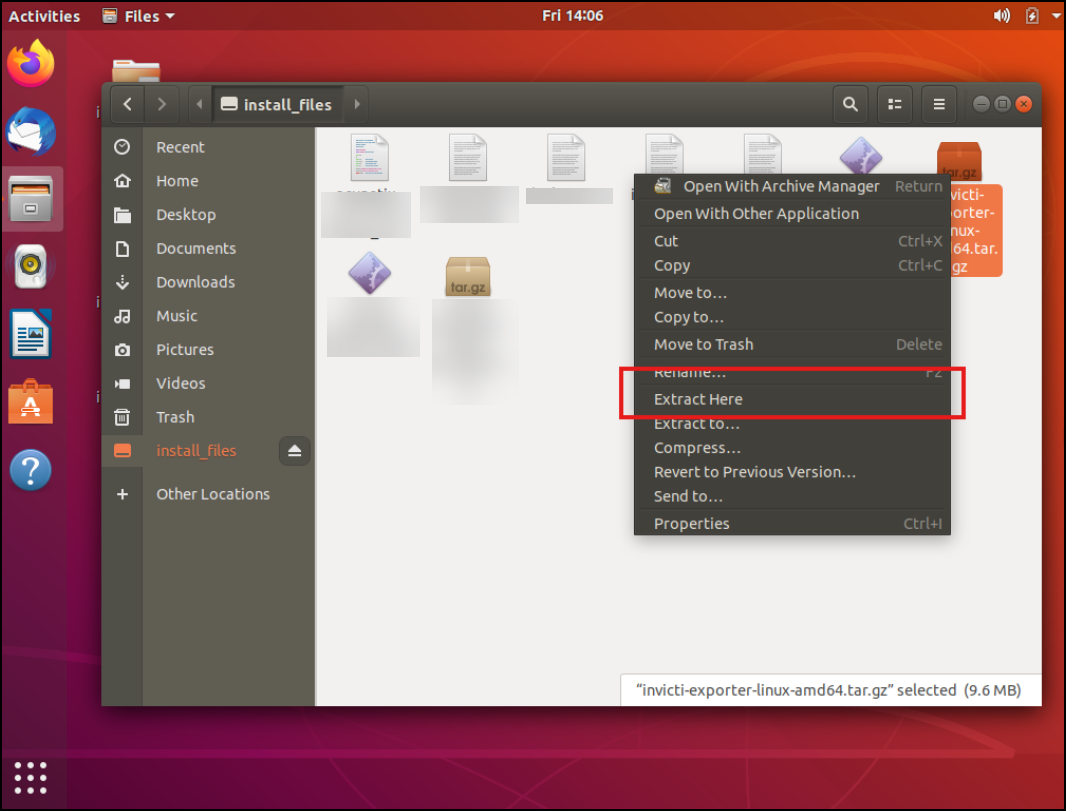The height and width of the screenshot is (811, 1066).
Task: Open the Files app menu in top bar
Action: point(138,15)
